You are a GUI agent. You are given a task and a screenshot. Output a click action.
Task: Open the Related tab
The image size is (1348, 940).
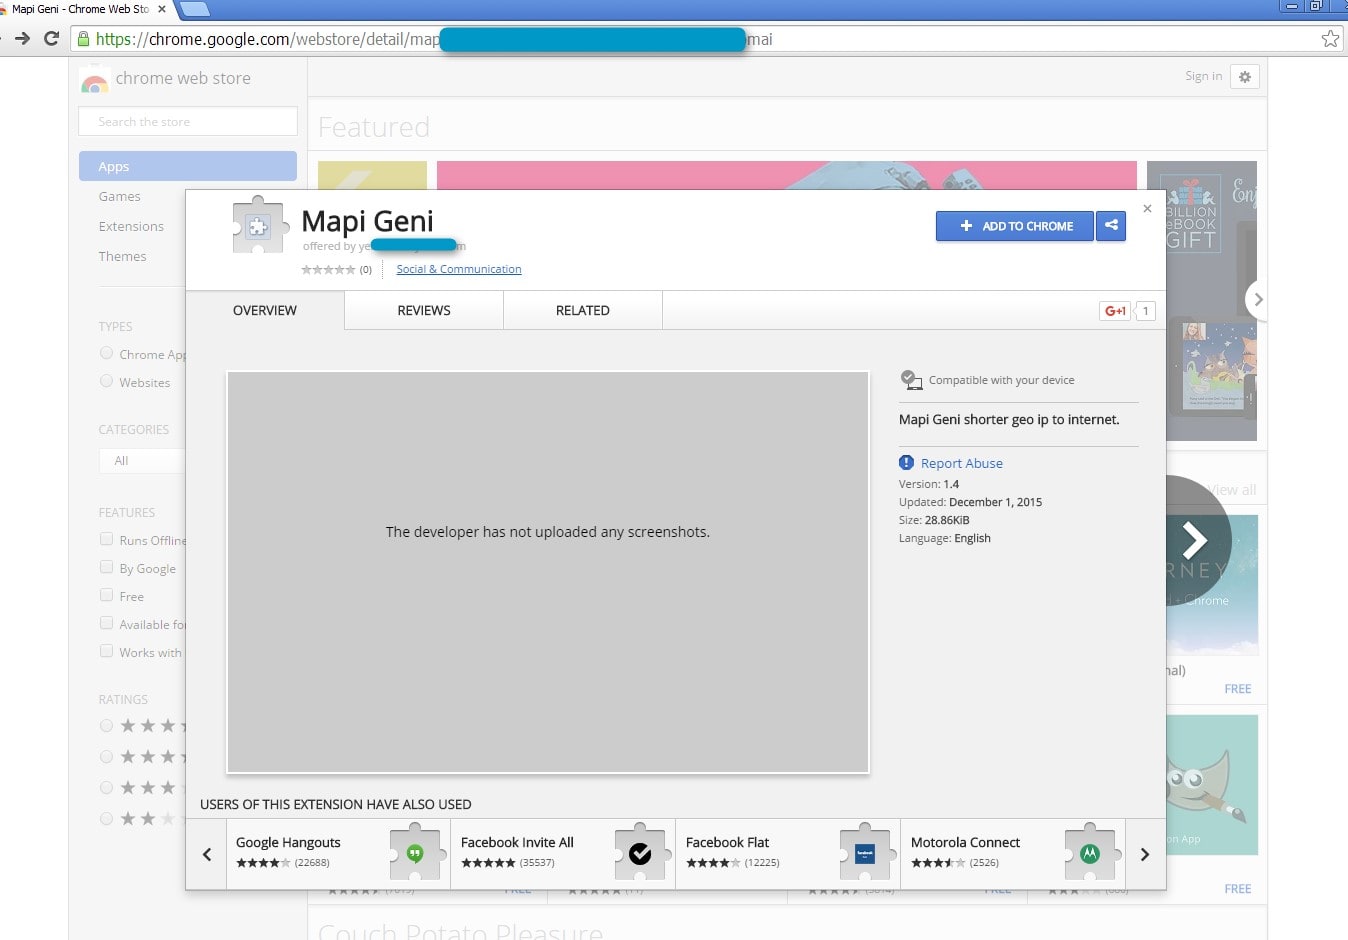click(583, 311)
